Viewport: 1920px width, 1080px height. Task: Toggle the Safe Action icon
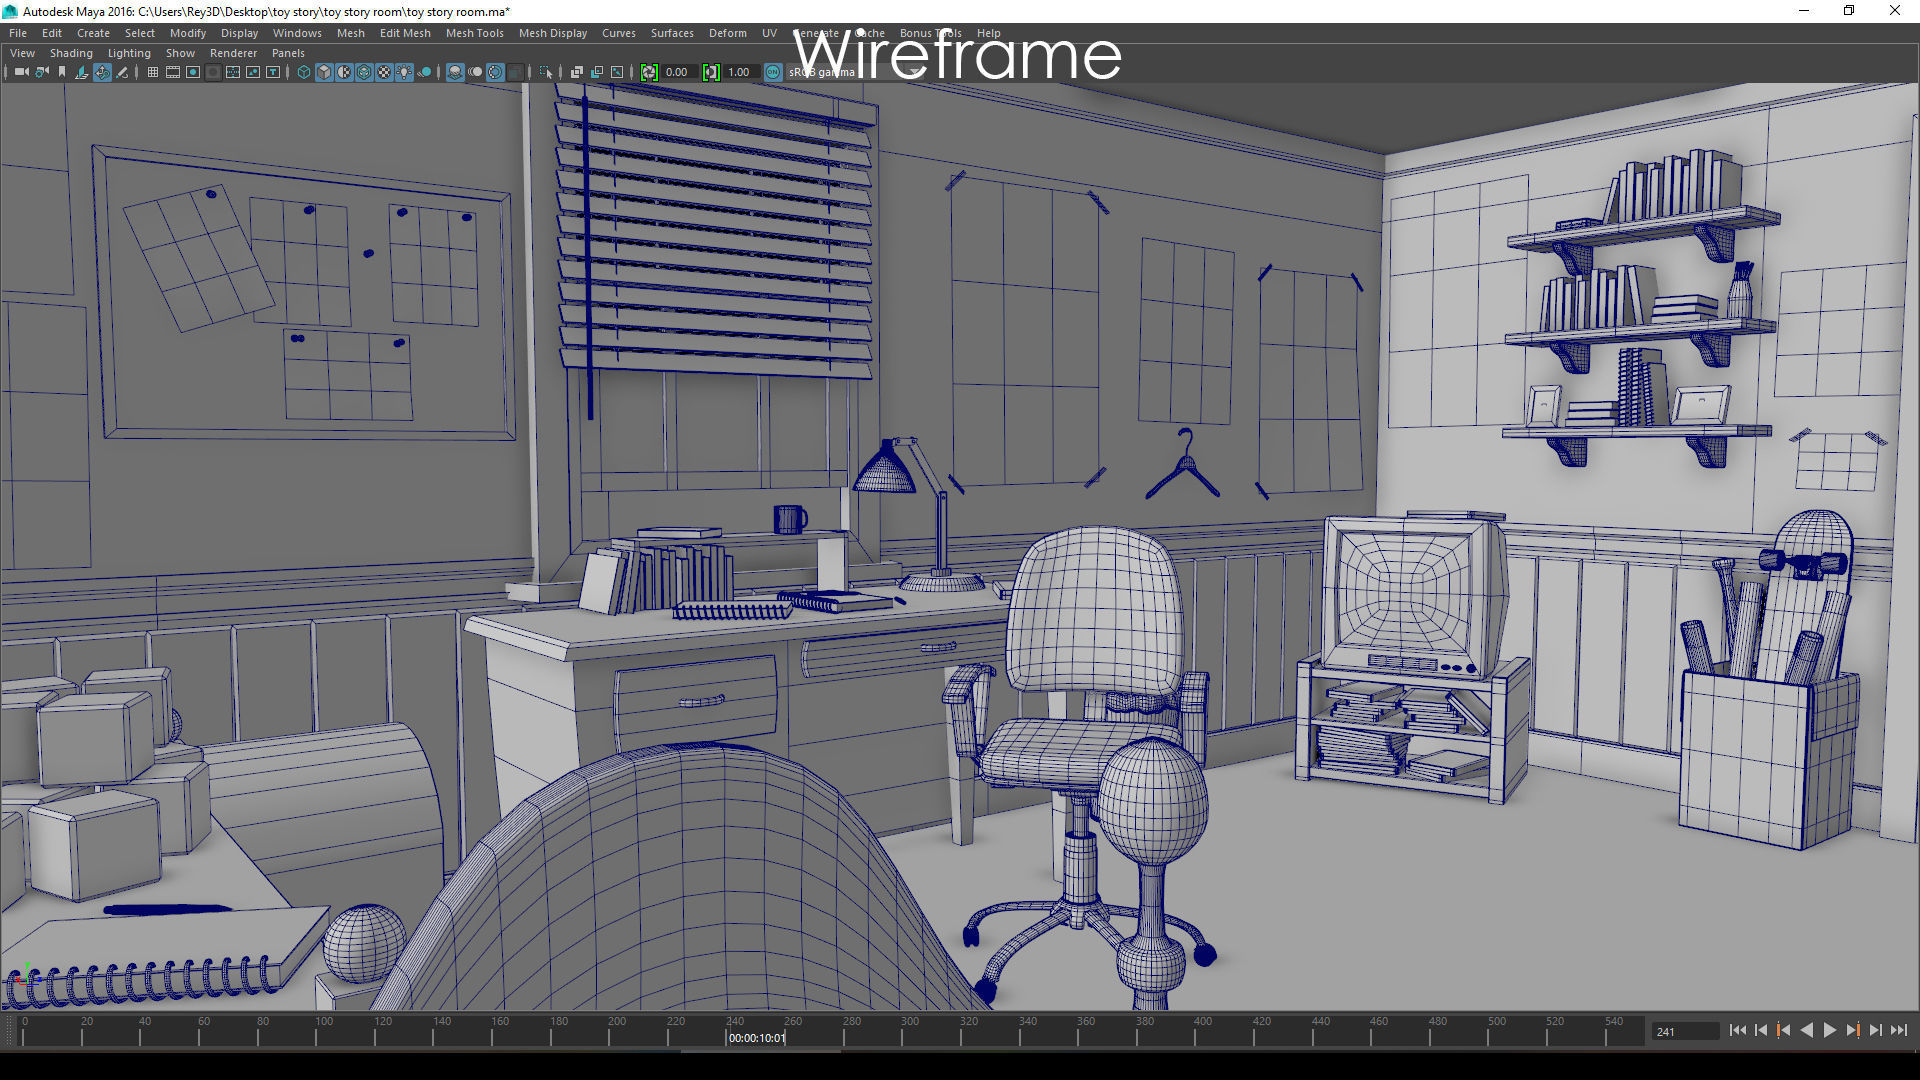pos(253,72)
